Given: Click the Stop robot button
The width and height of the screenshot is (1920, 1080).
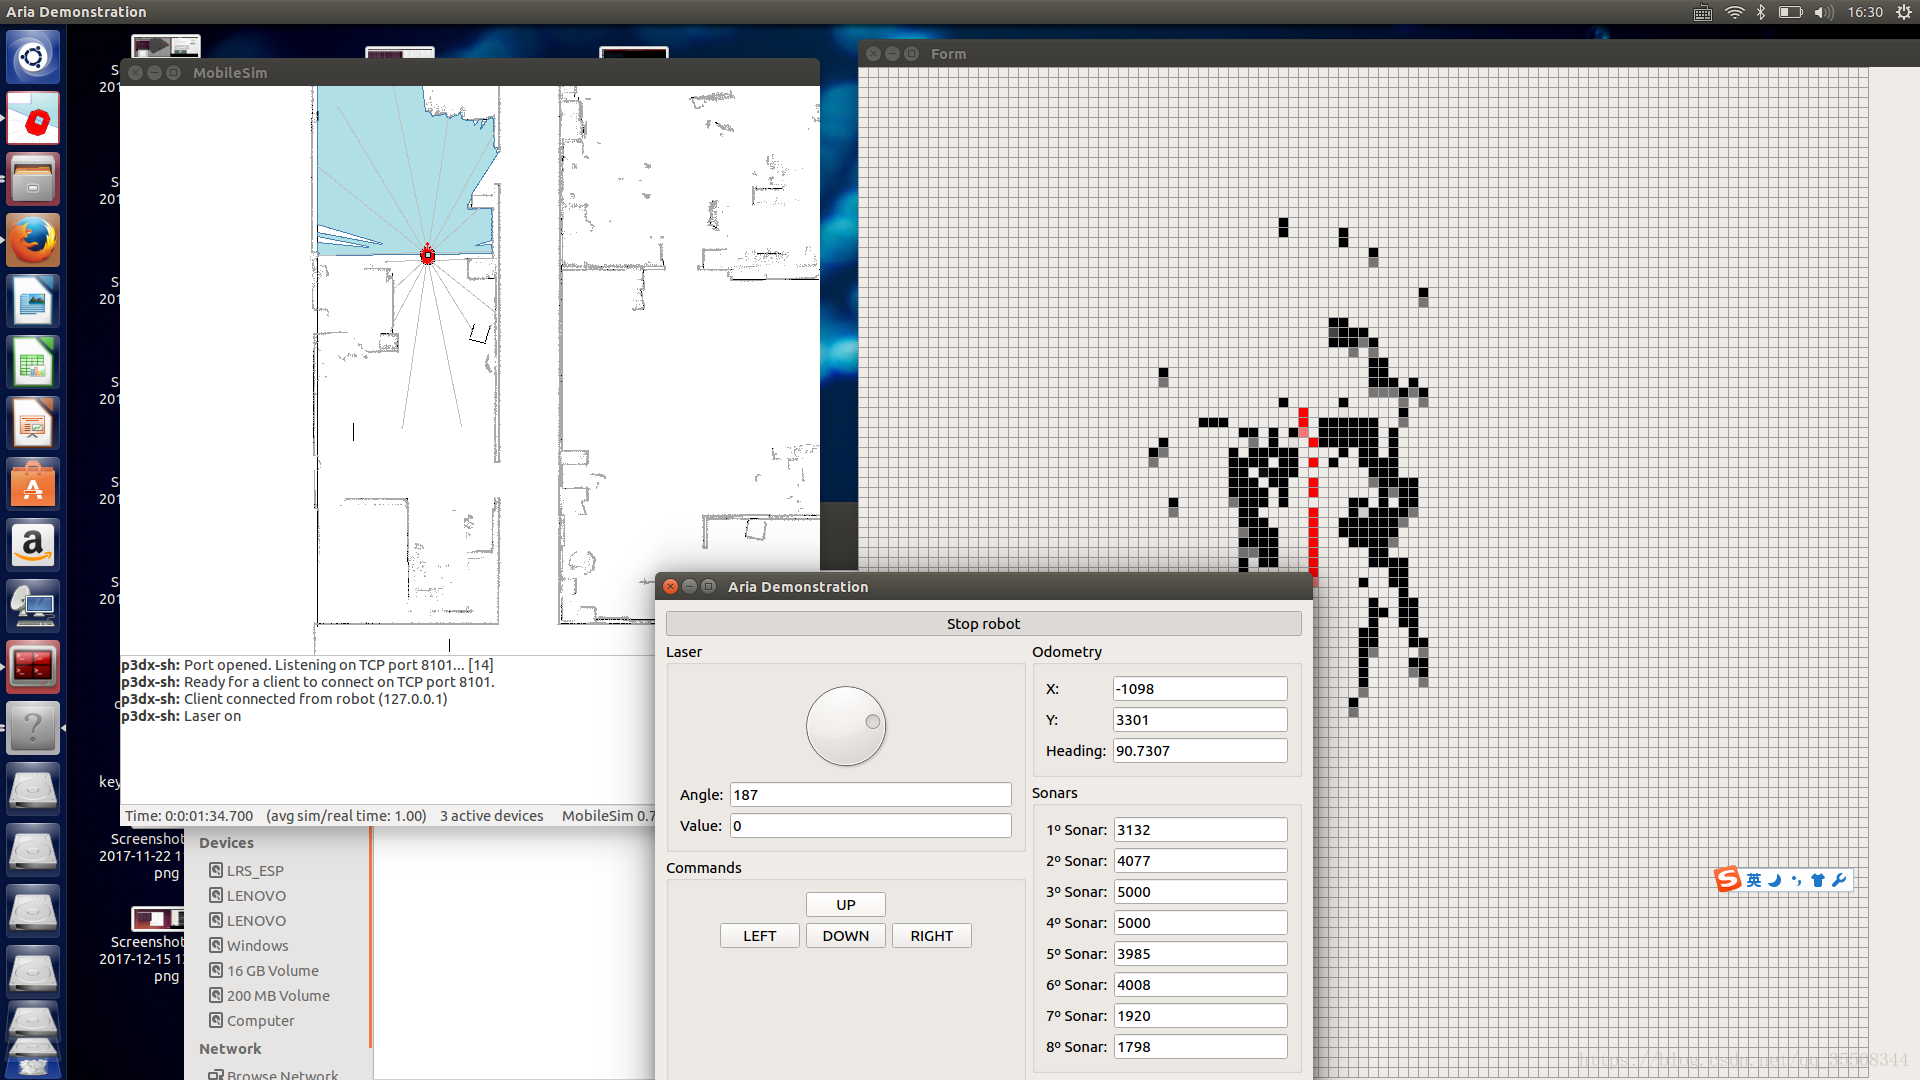Looking at the screenshot, I should [983, 623].
